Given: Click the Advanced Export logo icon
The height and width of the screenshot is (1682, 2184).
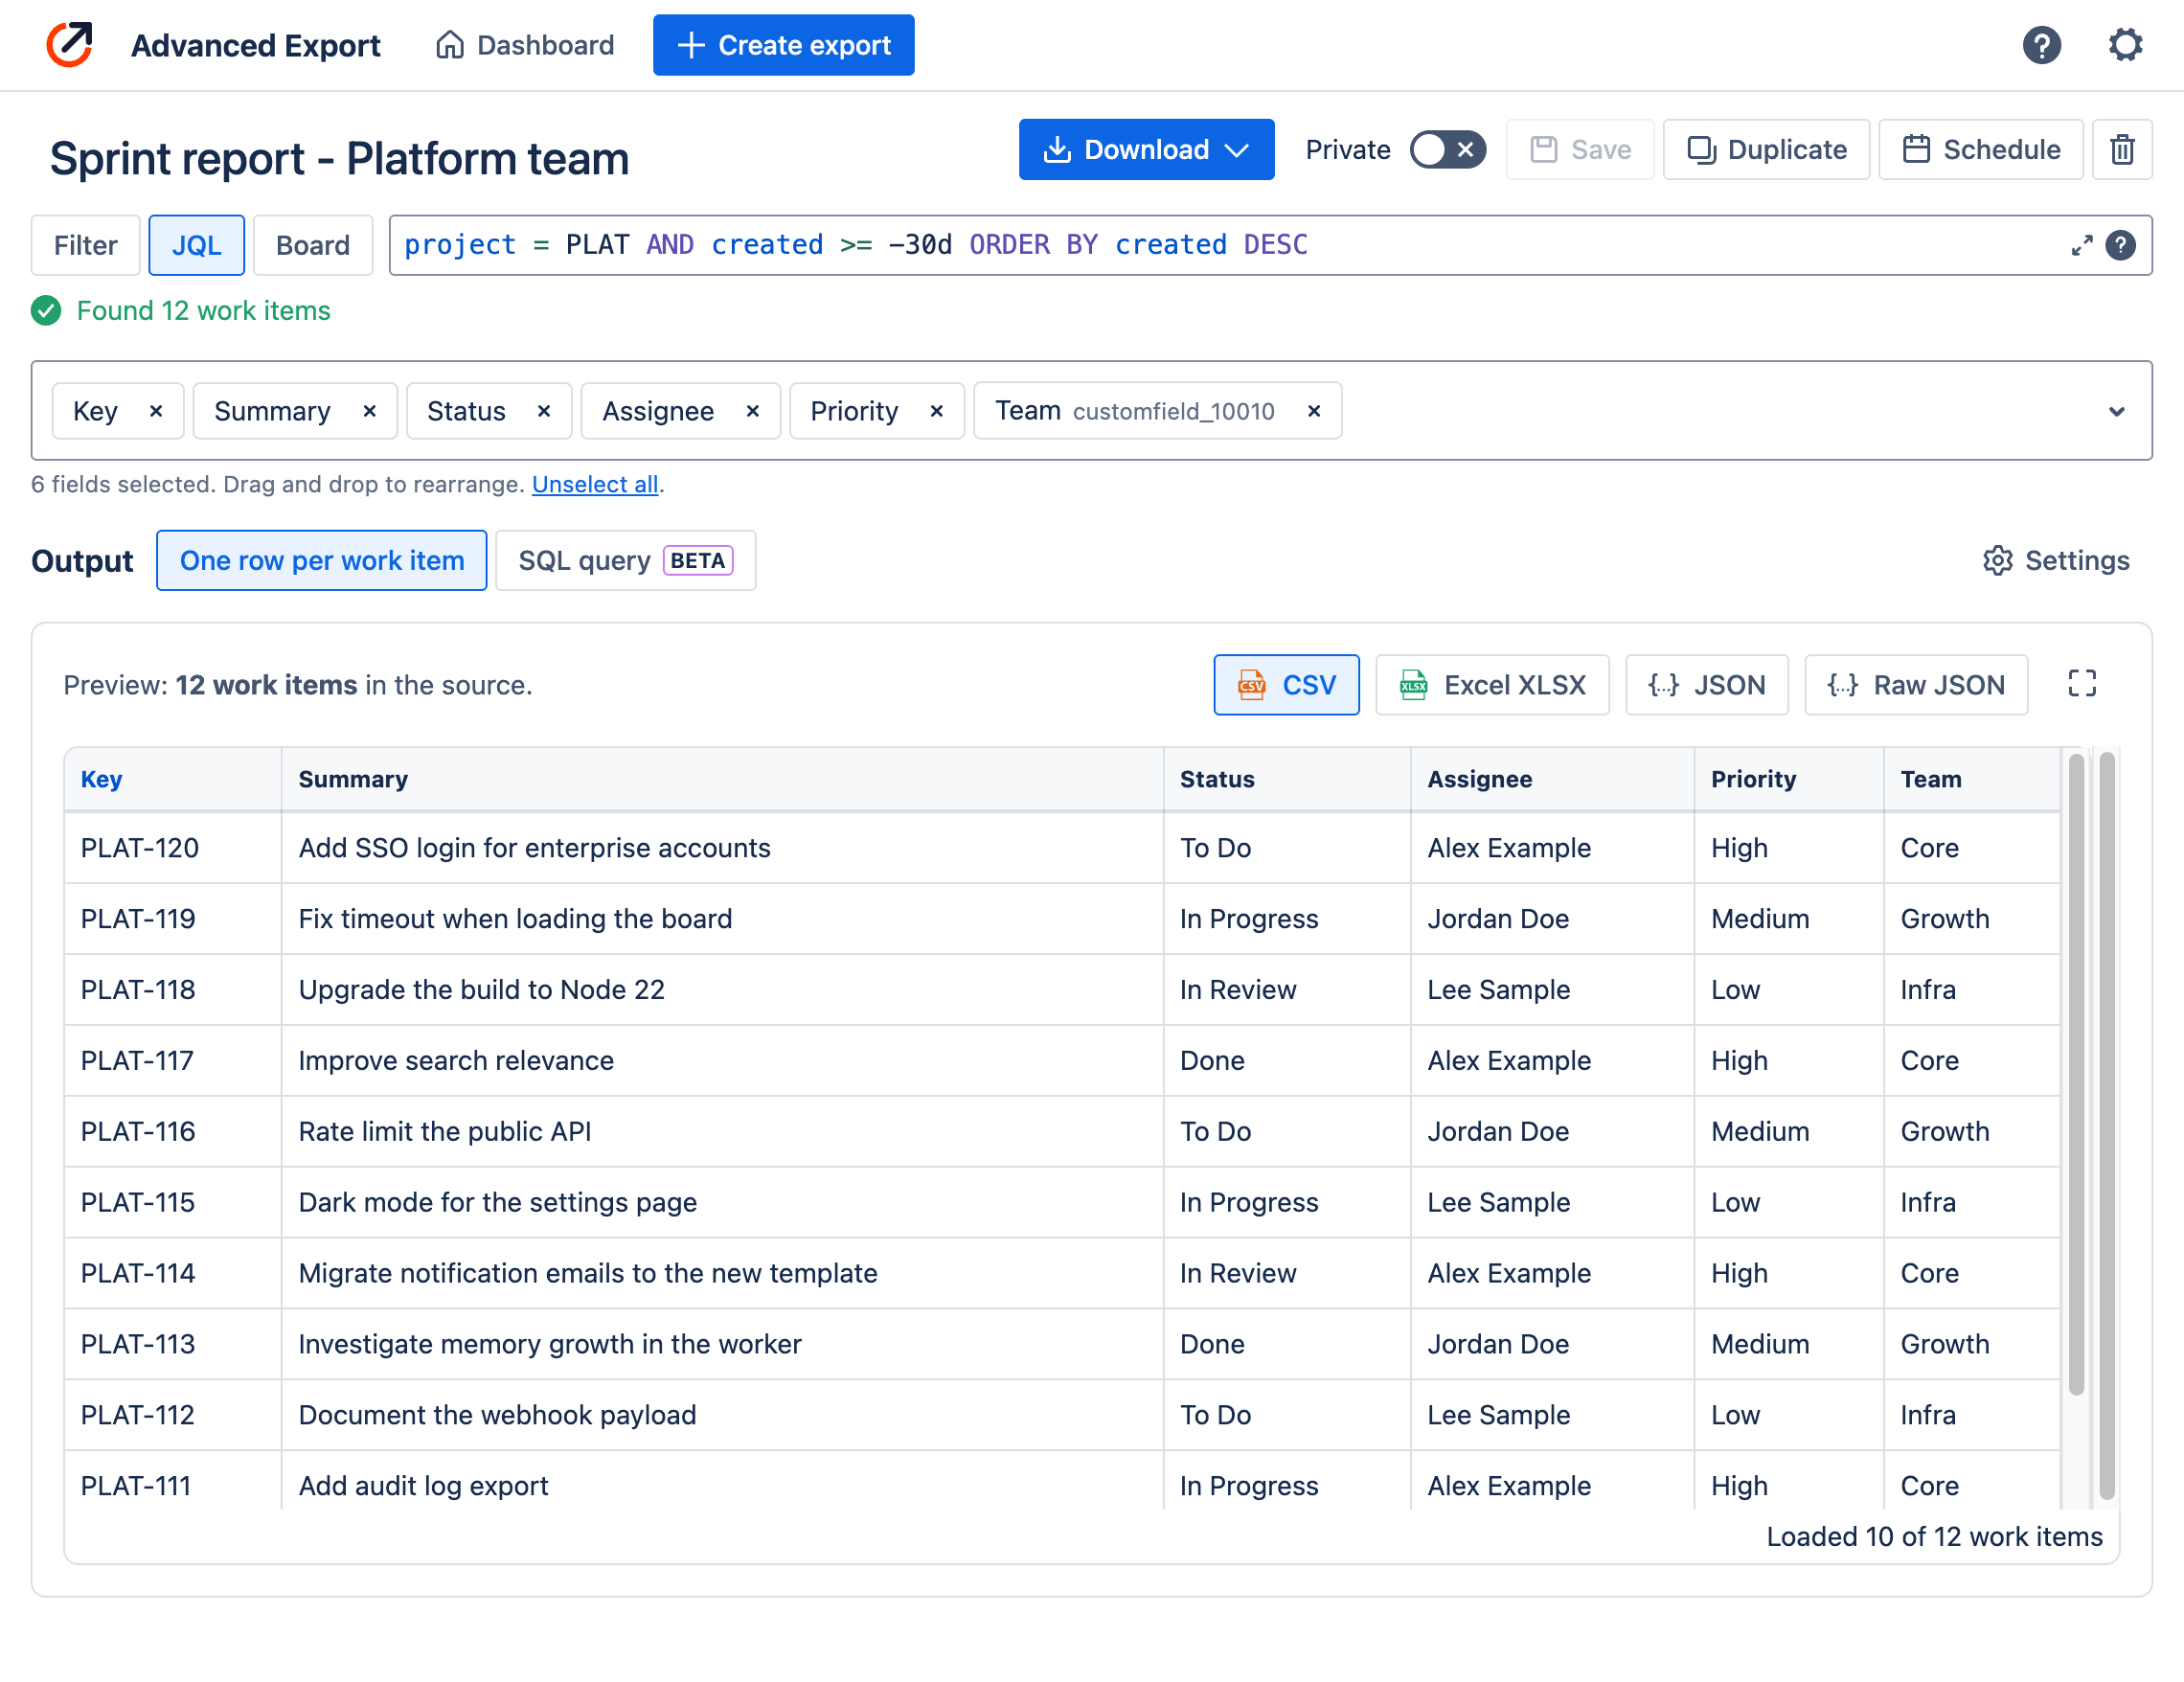Looking at the screenshot, I should tap(69, 45).
